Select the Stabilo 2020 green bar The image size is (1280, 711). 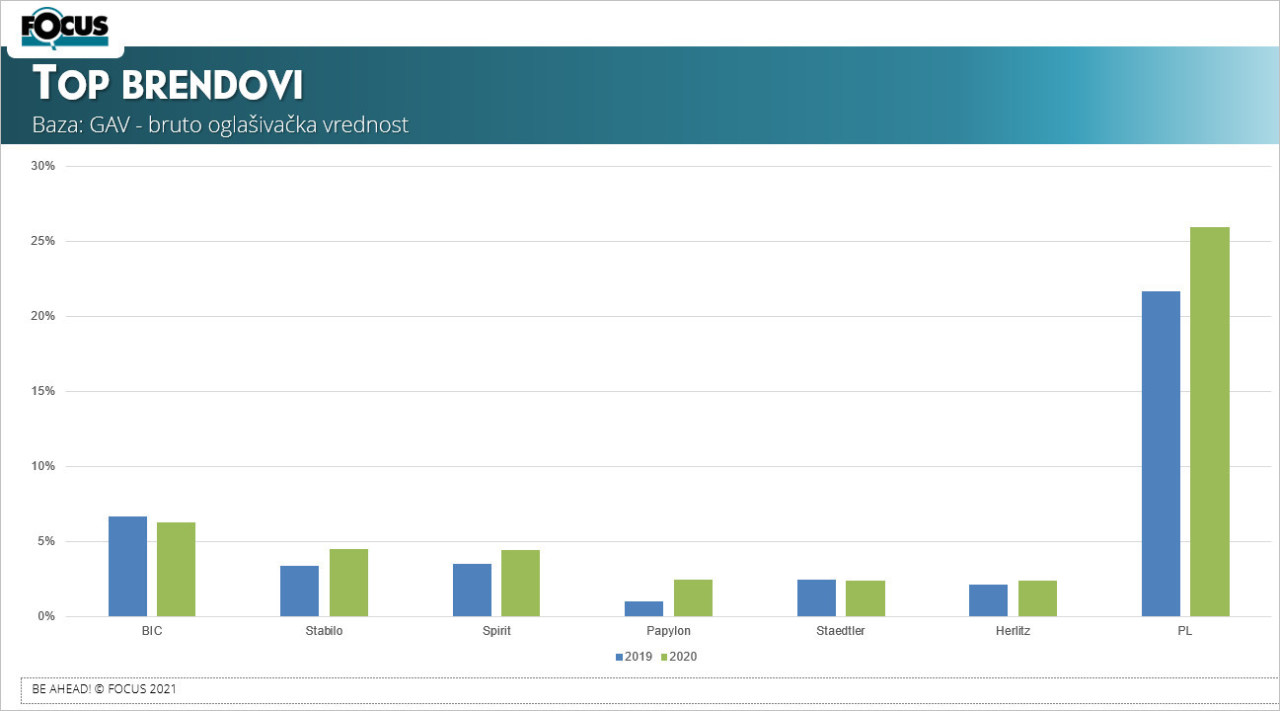click(x=349, y=582)
